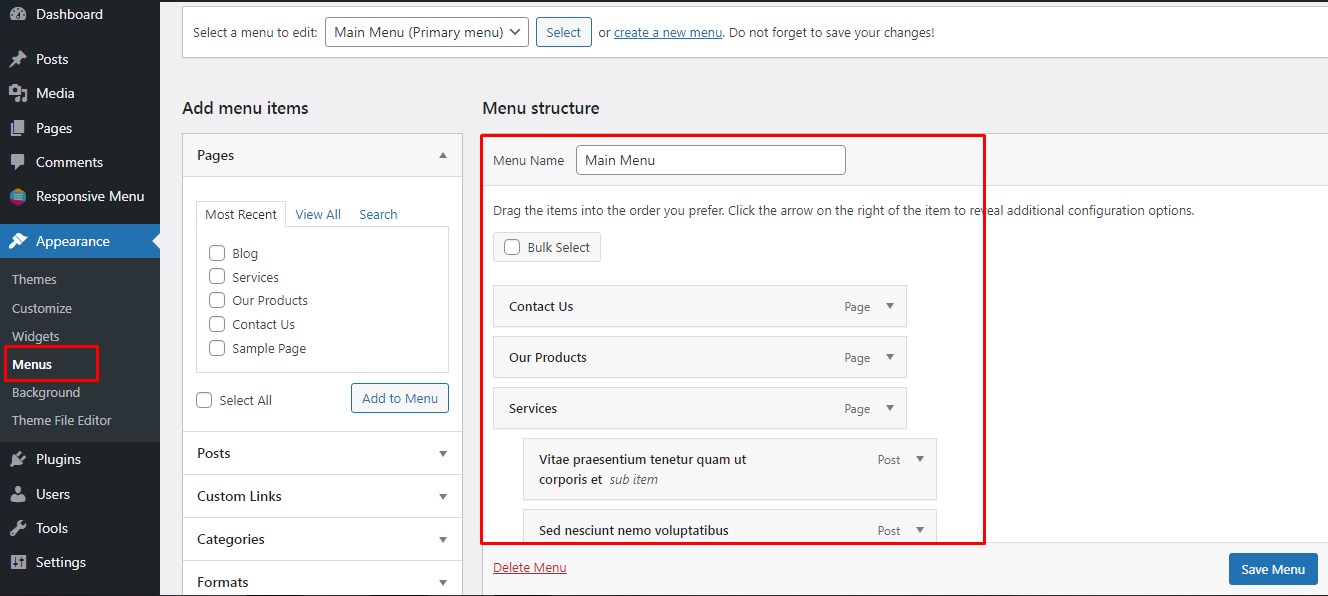This screenshot has height=596, width=1328.
Task: Tick the Select All checkbox
Action: [204, 400]
